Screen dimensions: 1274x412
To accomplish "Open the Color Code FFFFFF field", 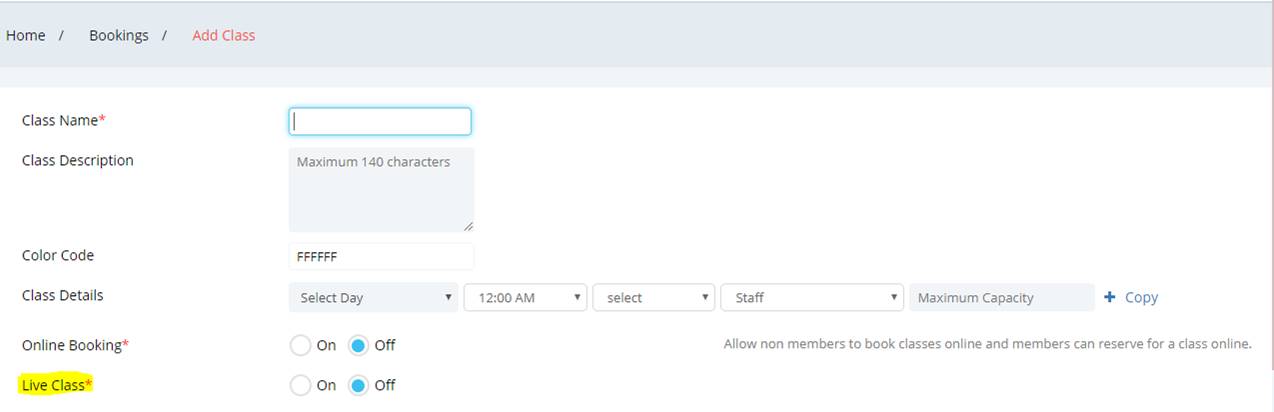I will click(x=381, y=256).
